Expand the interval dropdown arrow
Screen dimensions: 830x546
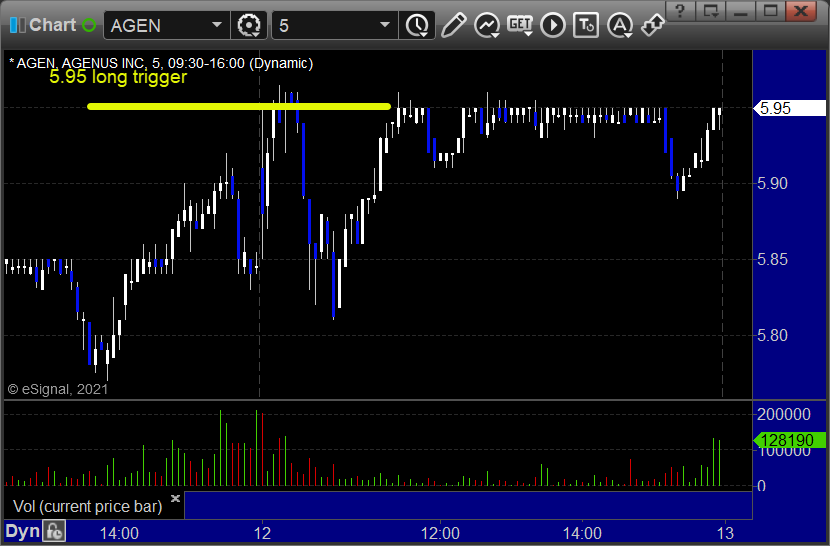point(385,25)
